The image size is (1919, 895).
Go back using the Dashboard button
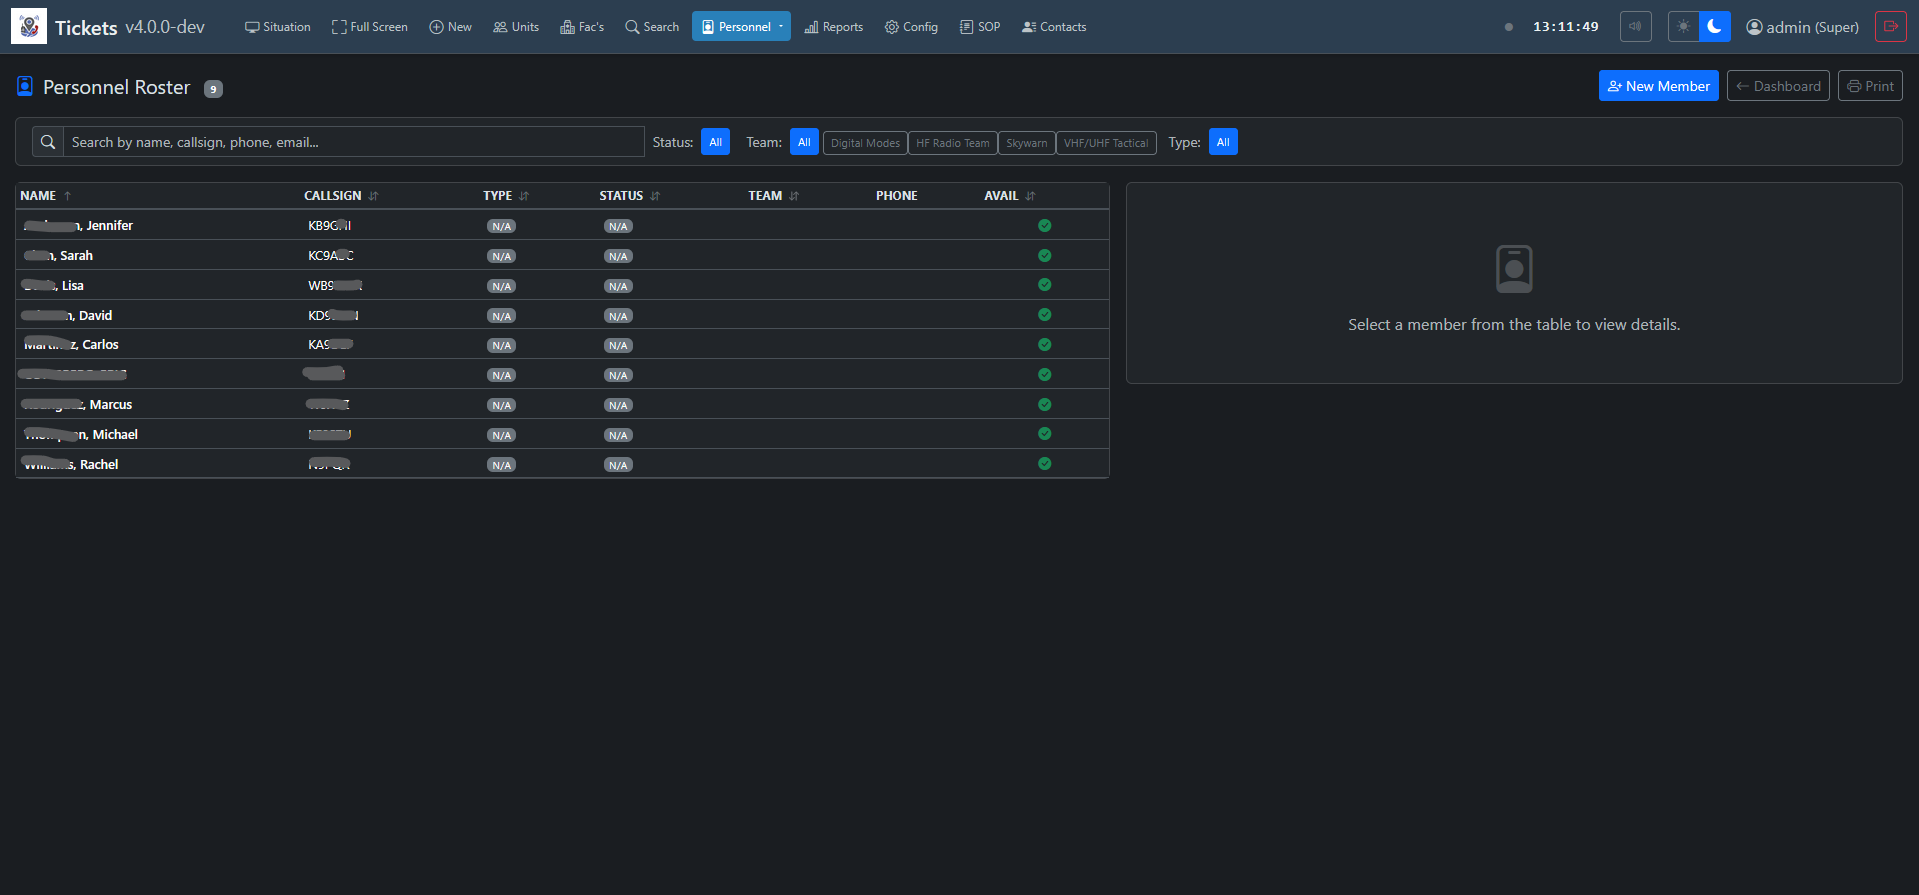pos(1777,86)
